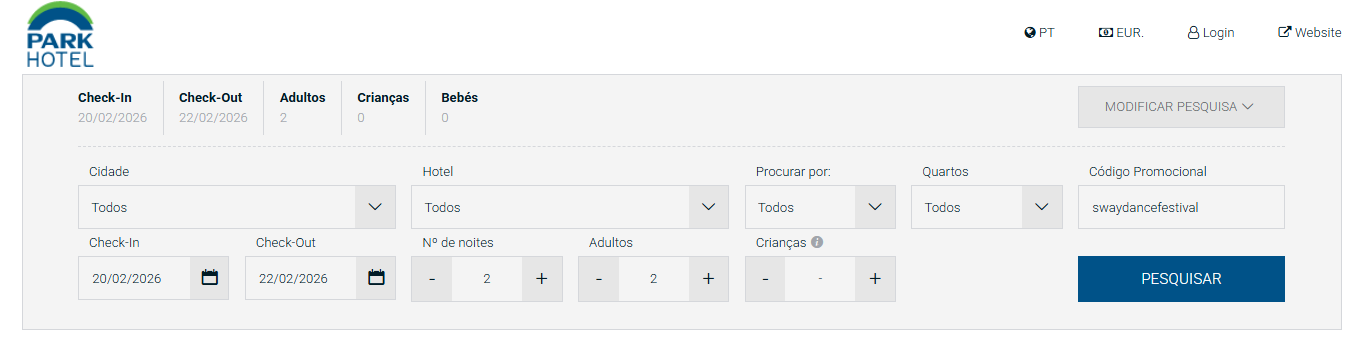The image size is (1353, 363).
Task: Open the external Website link
Action: [1310, 33]
